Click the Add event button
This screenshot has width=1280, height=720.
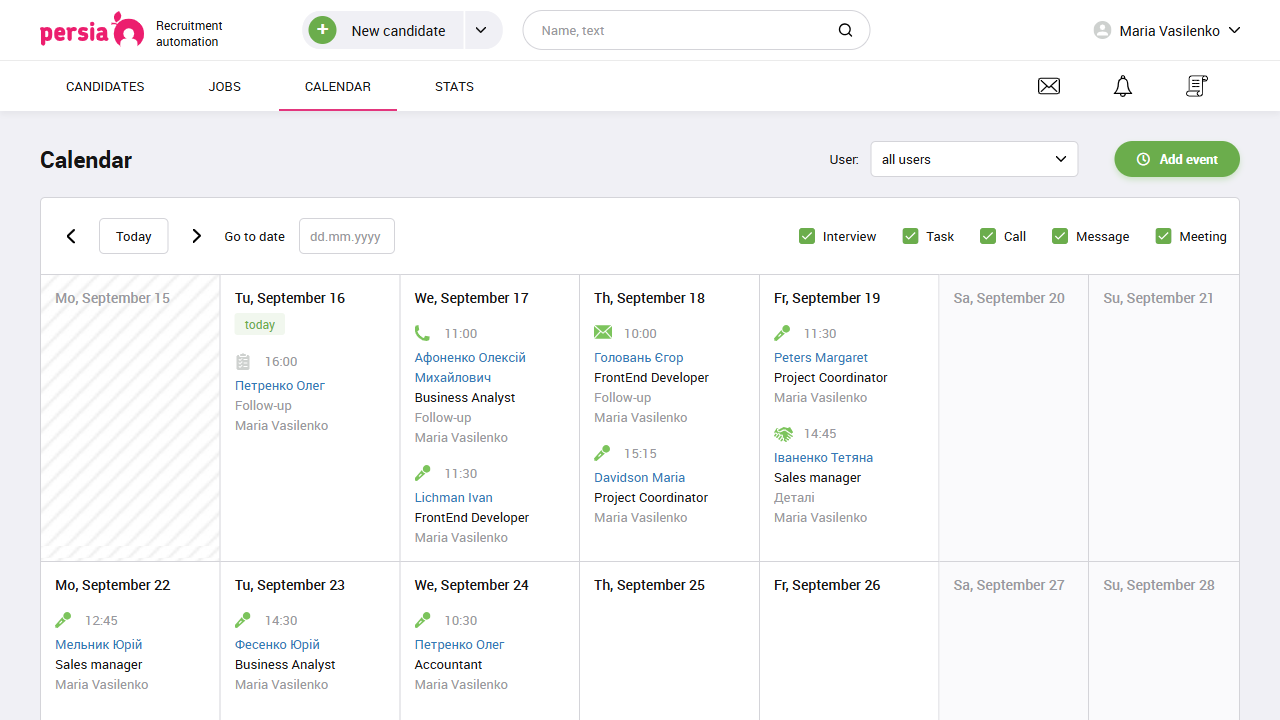[x=1177, y=159]
